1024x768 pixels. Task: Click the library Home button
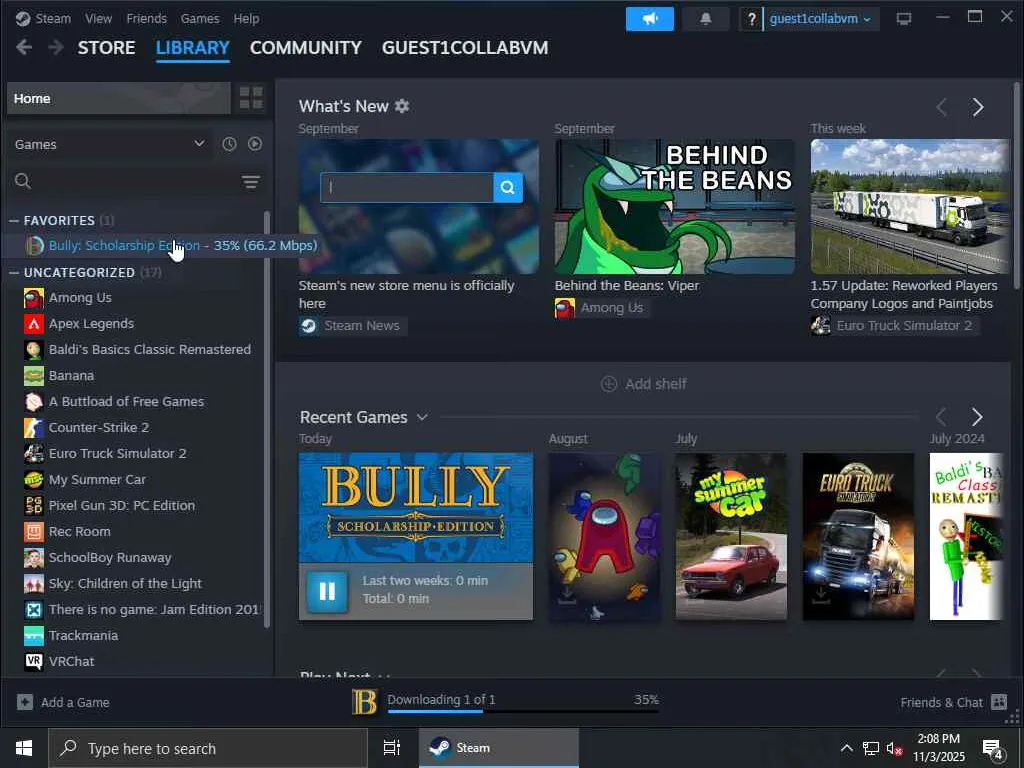pos(119,99)
